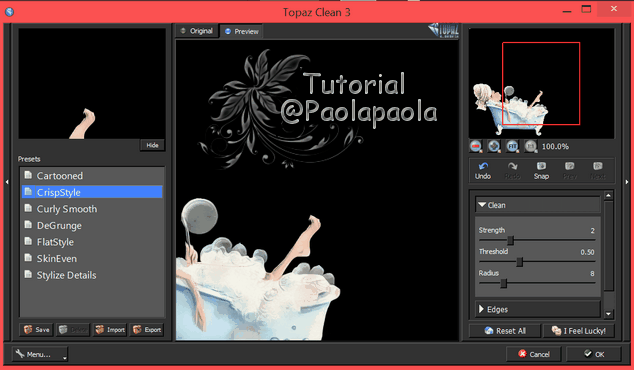The width and height of the screenshot is (634, 370).
Task: Choose the Curly Smooth preset
Action: click(92, 209)
